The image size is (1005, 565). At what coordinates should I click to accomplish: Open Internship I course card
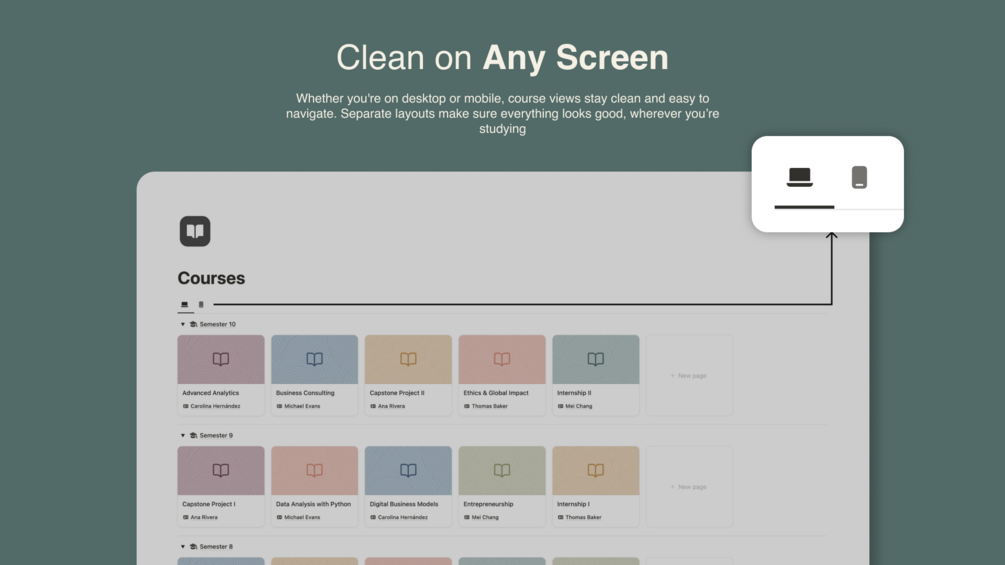point(595,487)
